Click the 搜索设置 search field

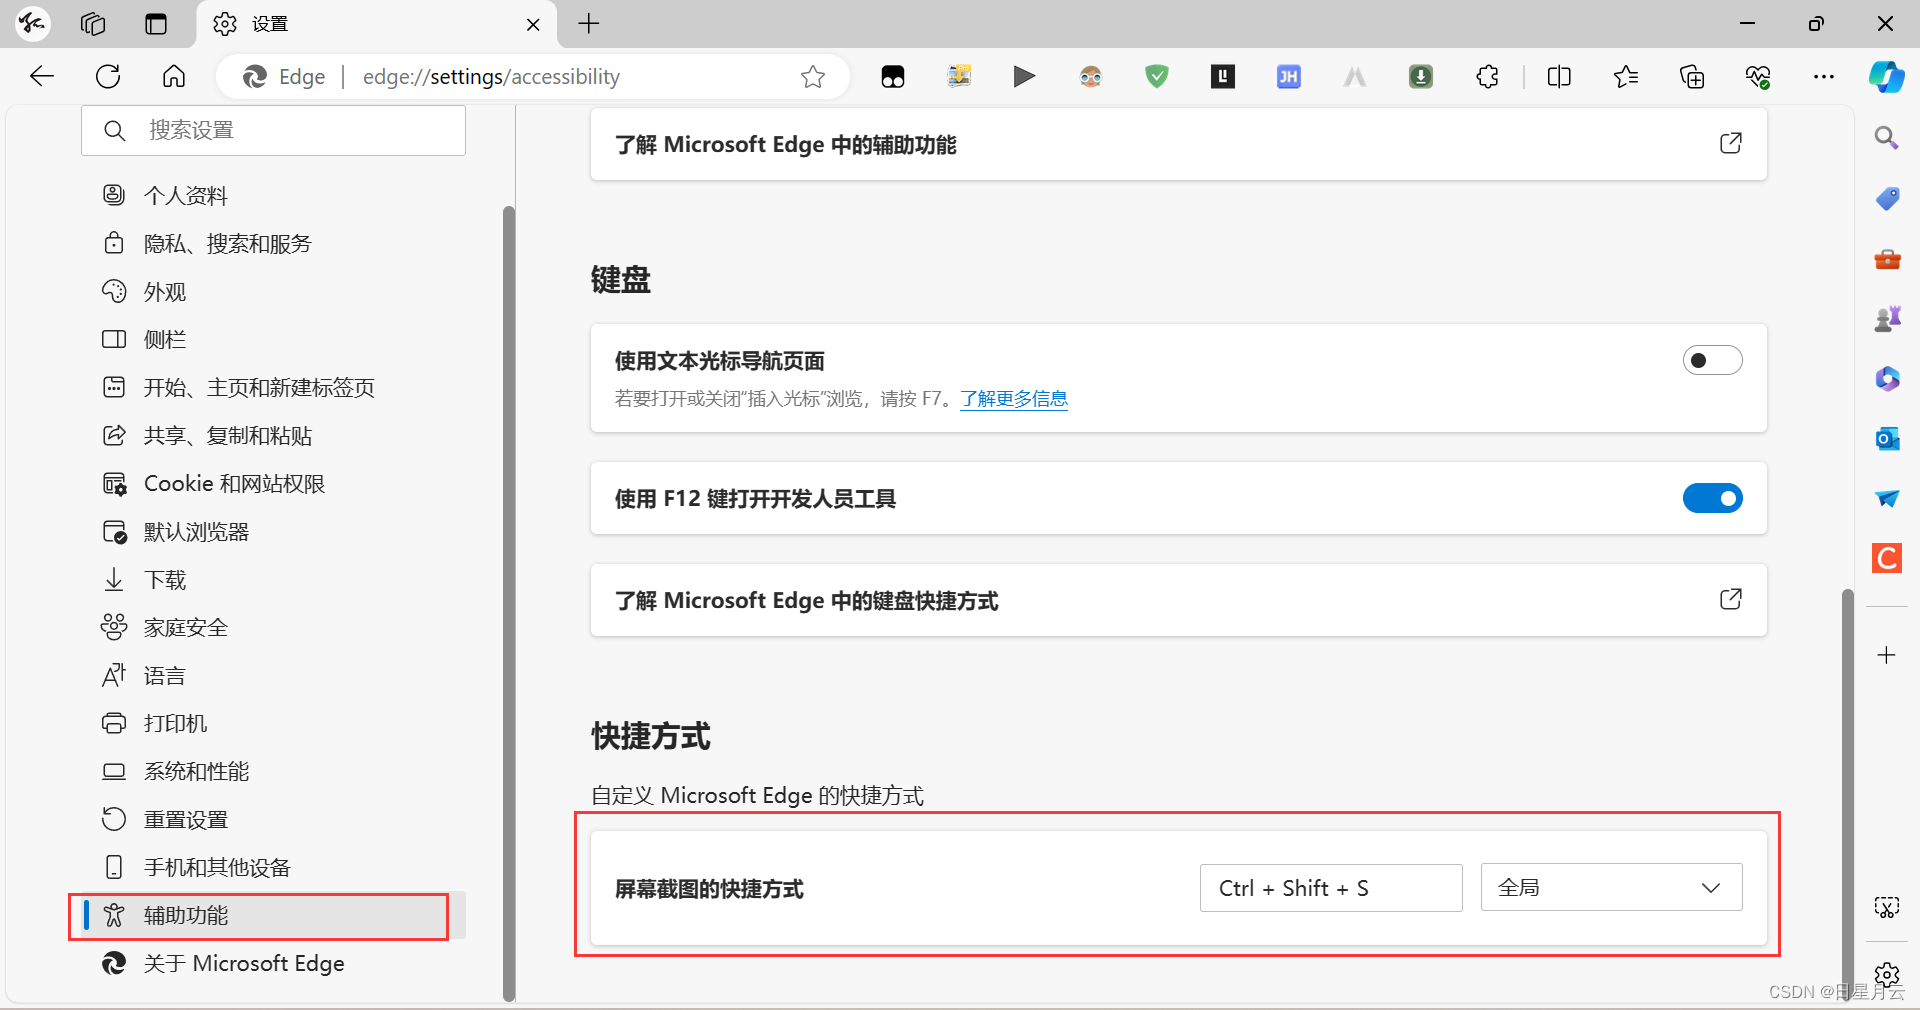(273, 130)
